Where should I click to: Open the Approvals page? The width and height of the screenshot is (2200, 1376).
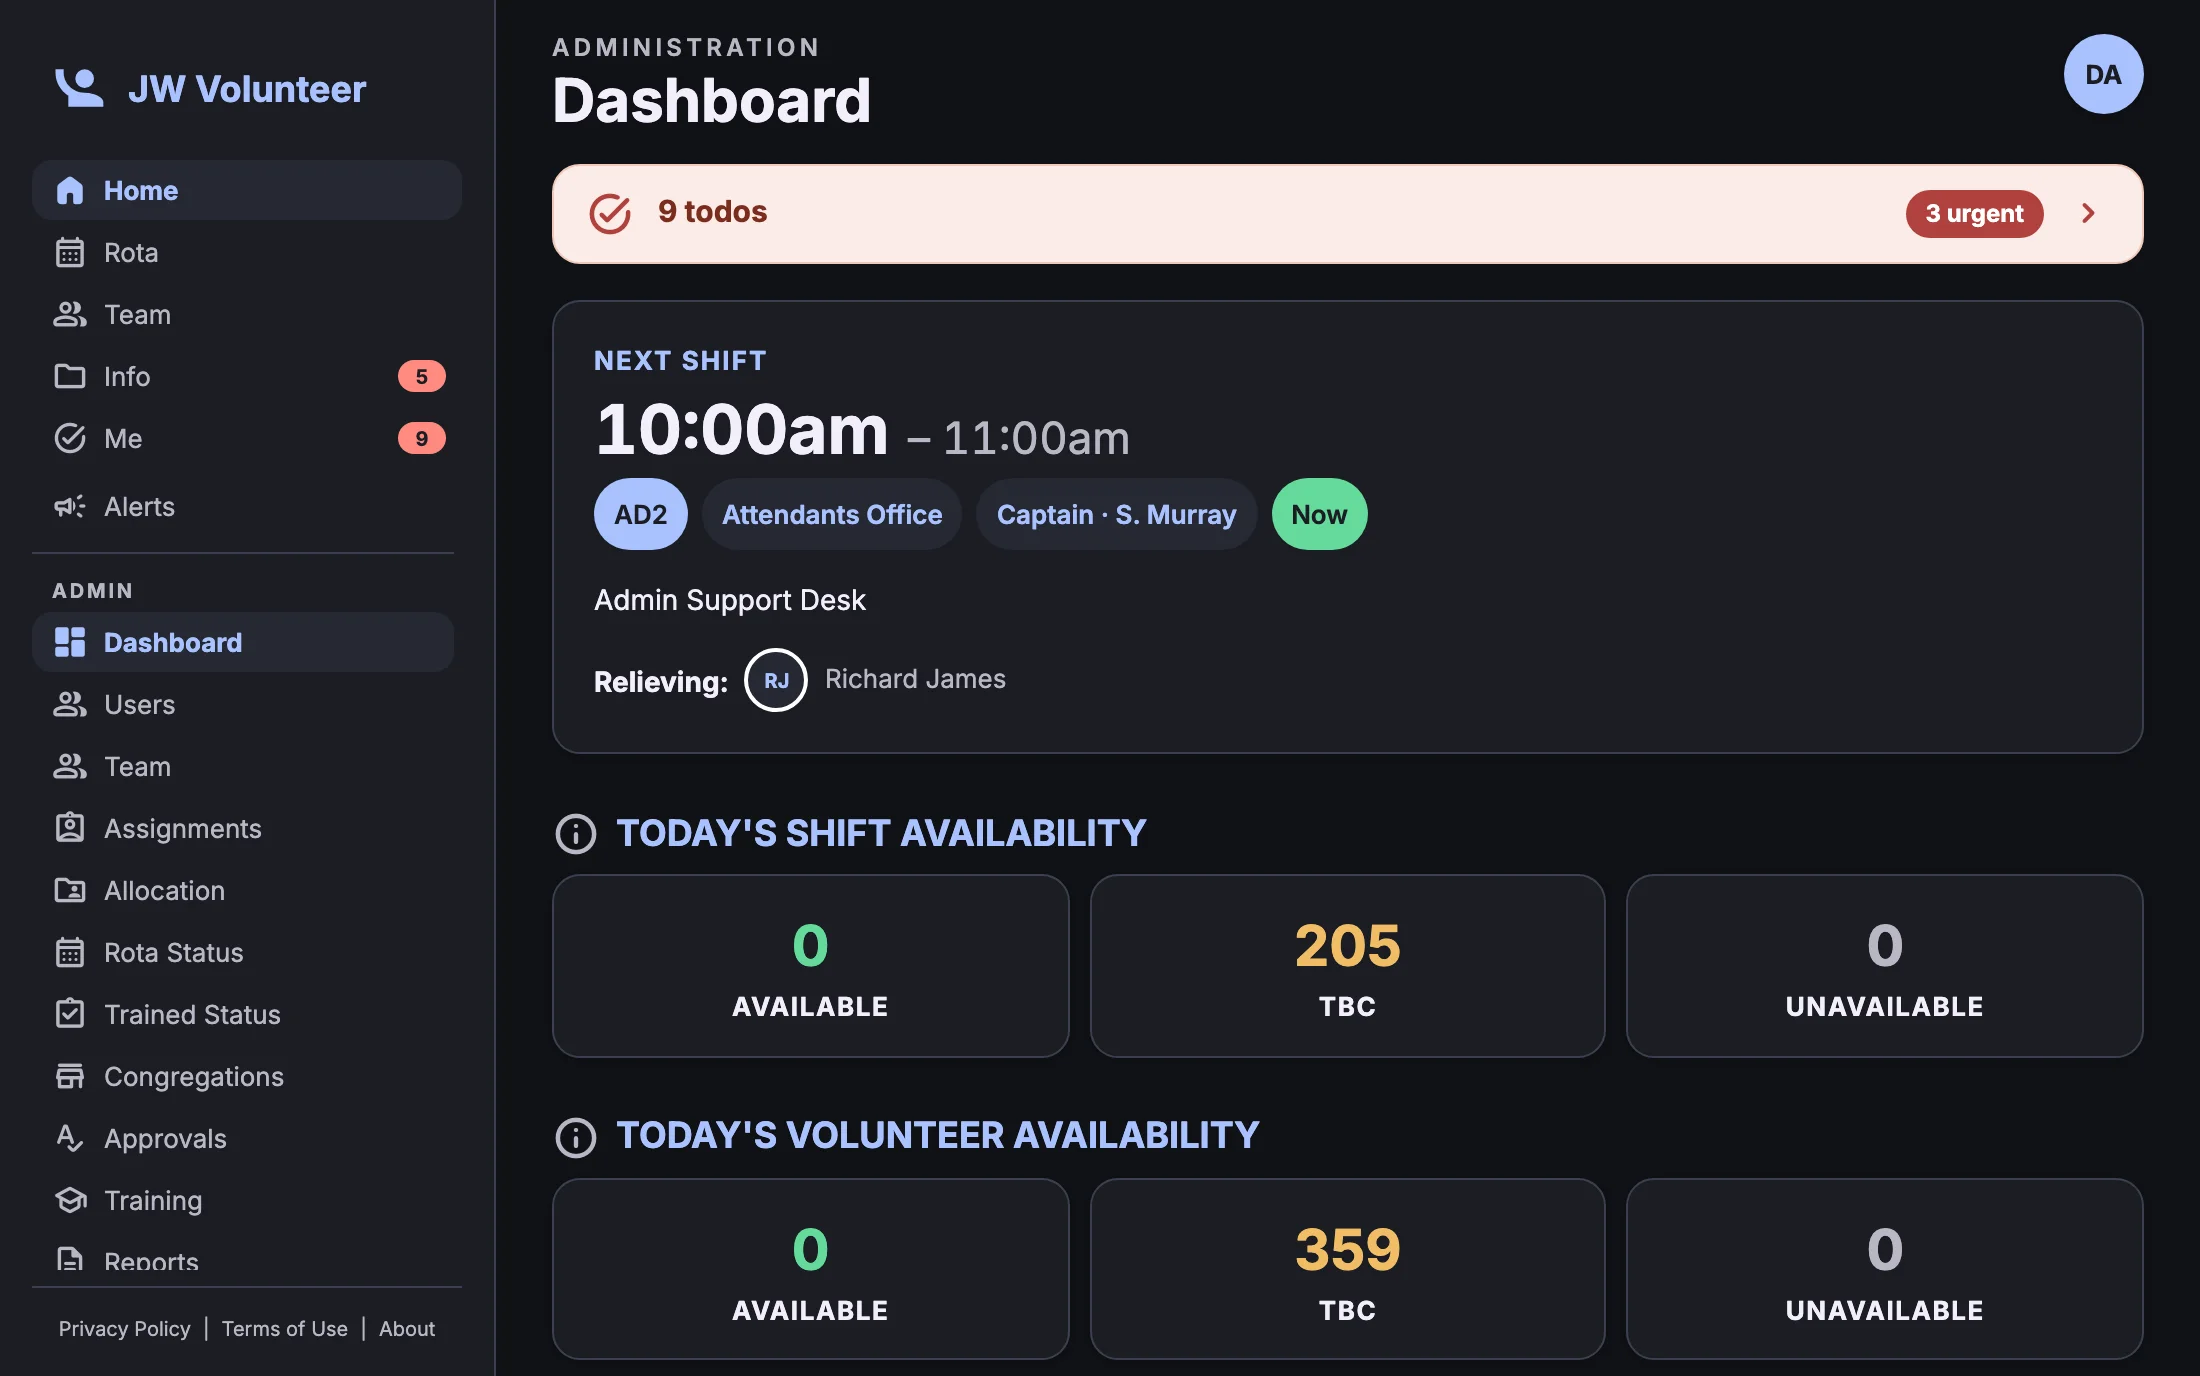243,1138
